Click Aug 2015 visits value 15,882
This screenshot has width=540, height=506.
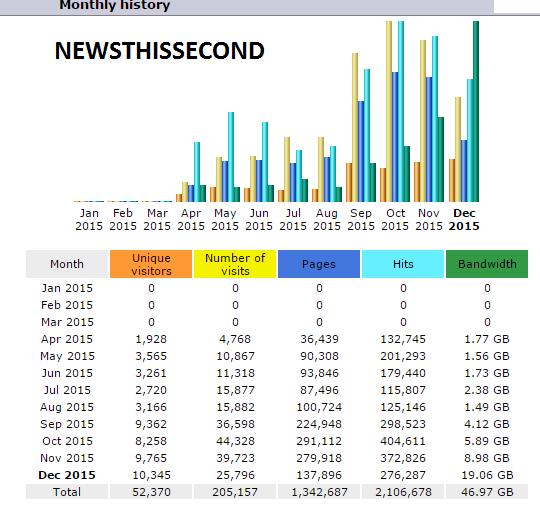[x=236, y=407]
